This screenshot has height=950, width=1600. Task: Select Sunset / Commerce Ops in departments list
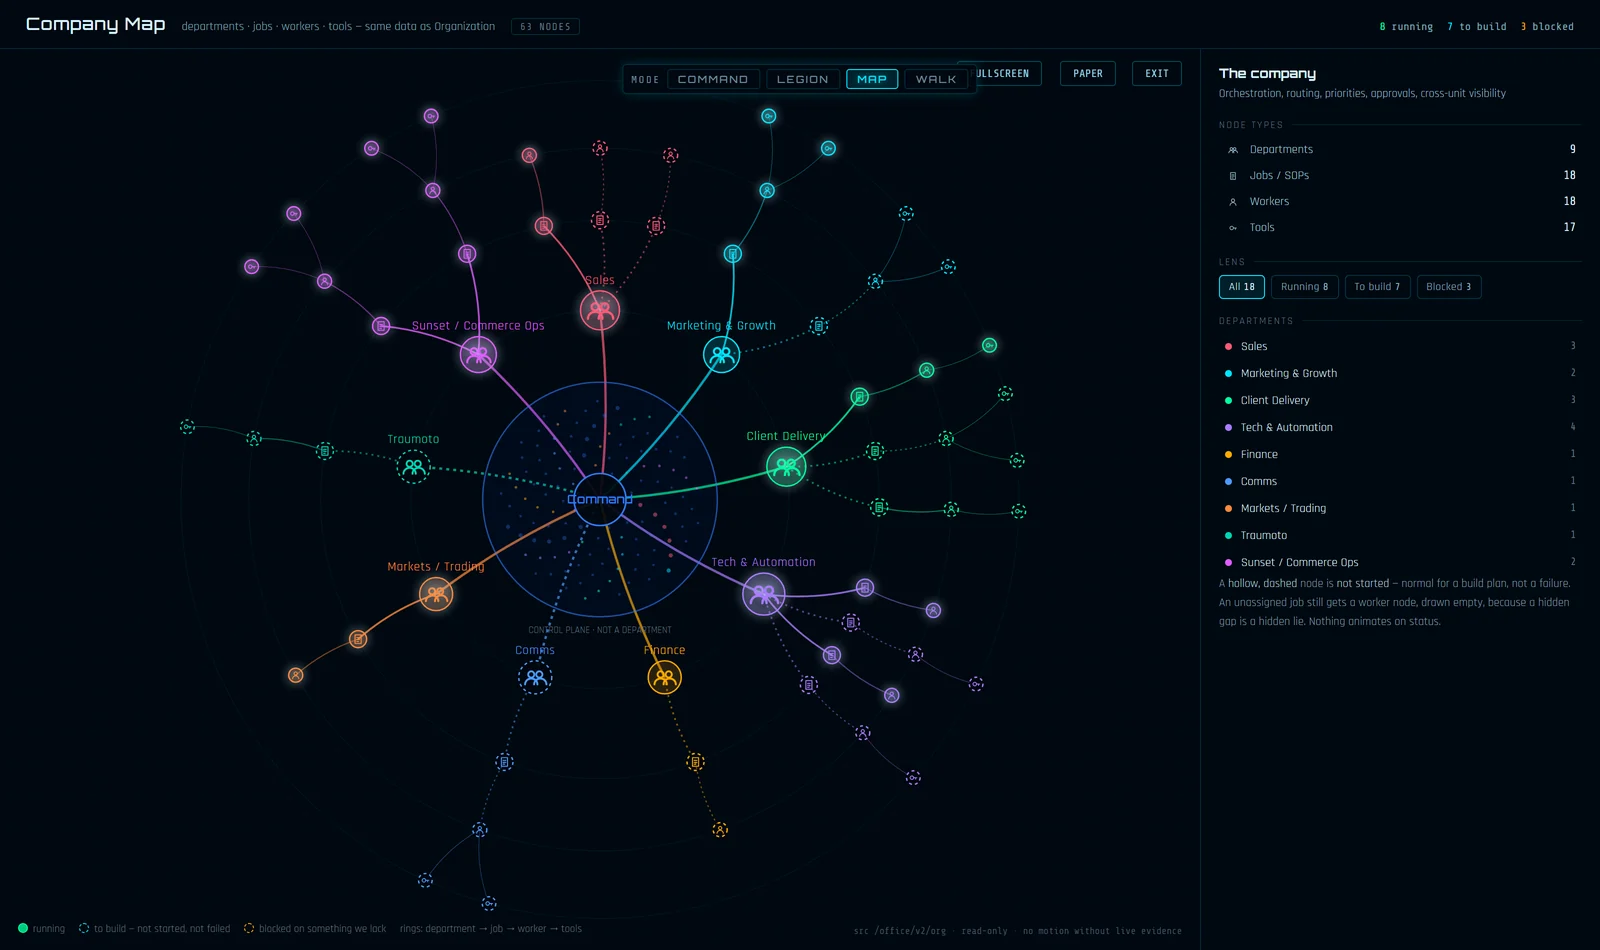pos(1400,562)
